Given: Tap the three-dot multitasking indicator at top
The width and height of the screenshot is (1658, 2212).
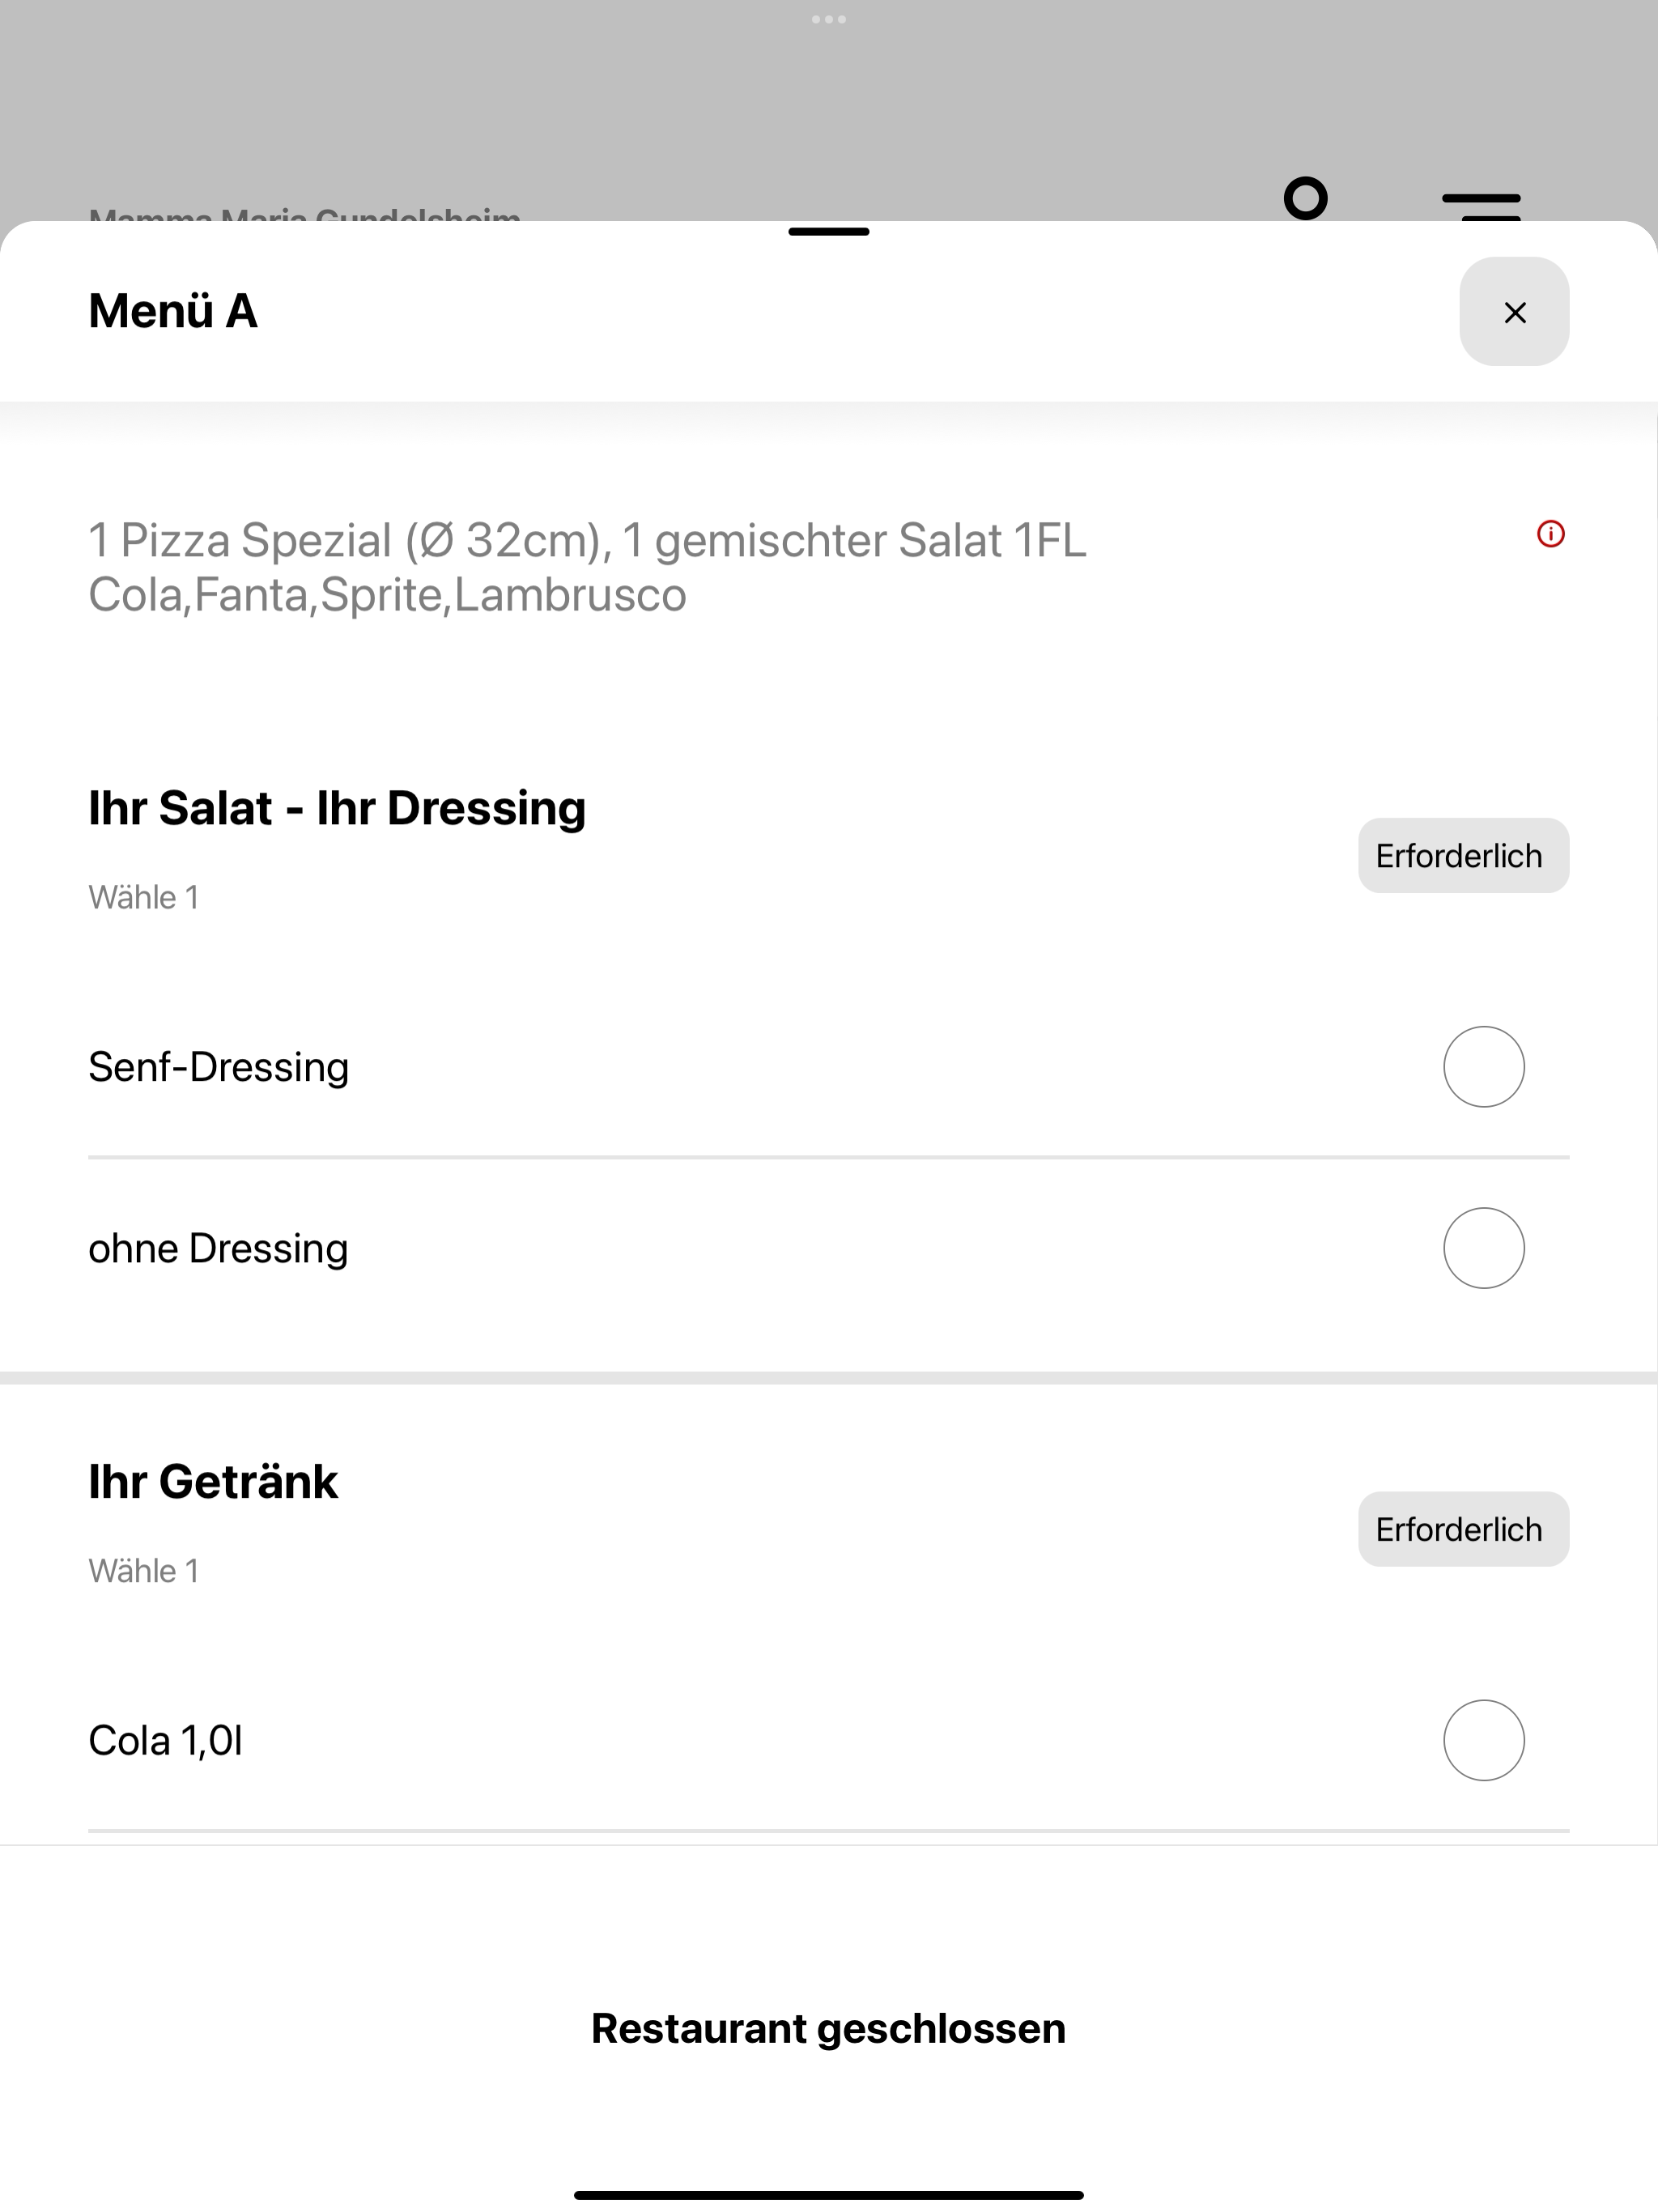Looking at the screenshot, I should click(829, 19).
